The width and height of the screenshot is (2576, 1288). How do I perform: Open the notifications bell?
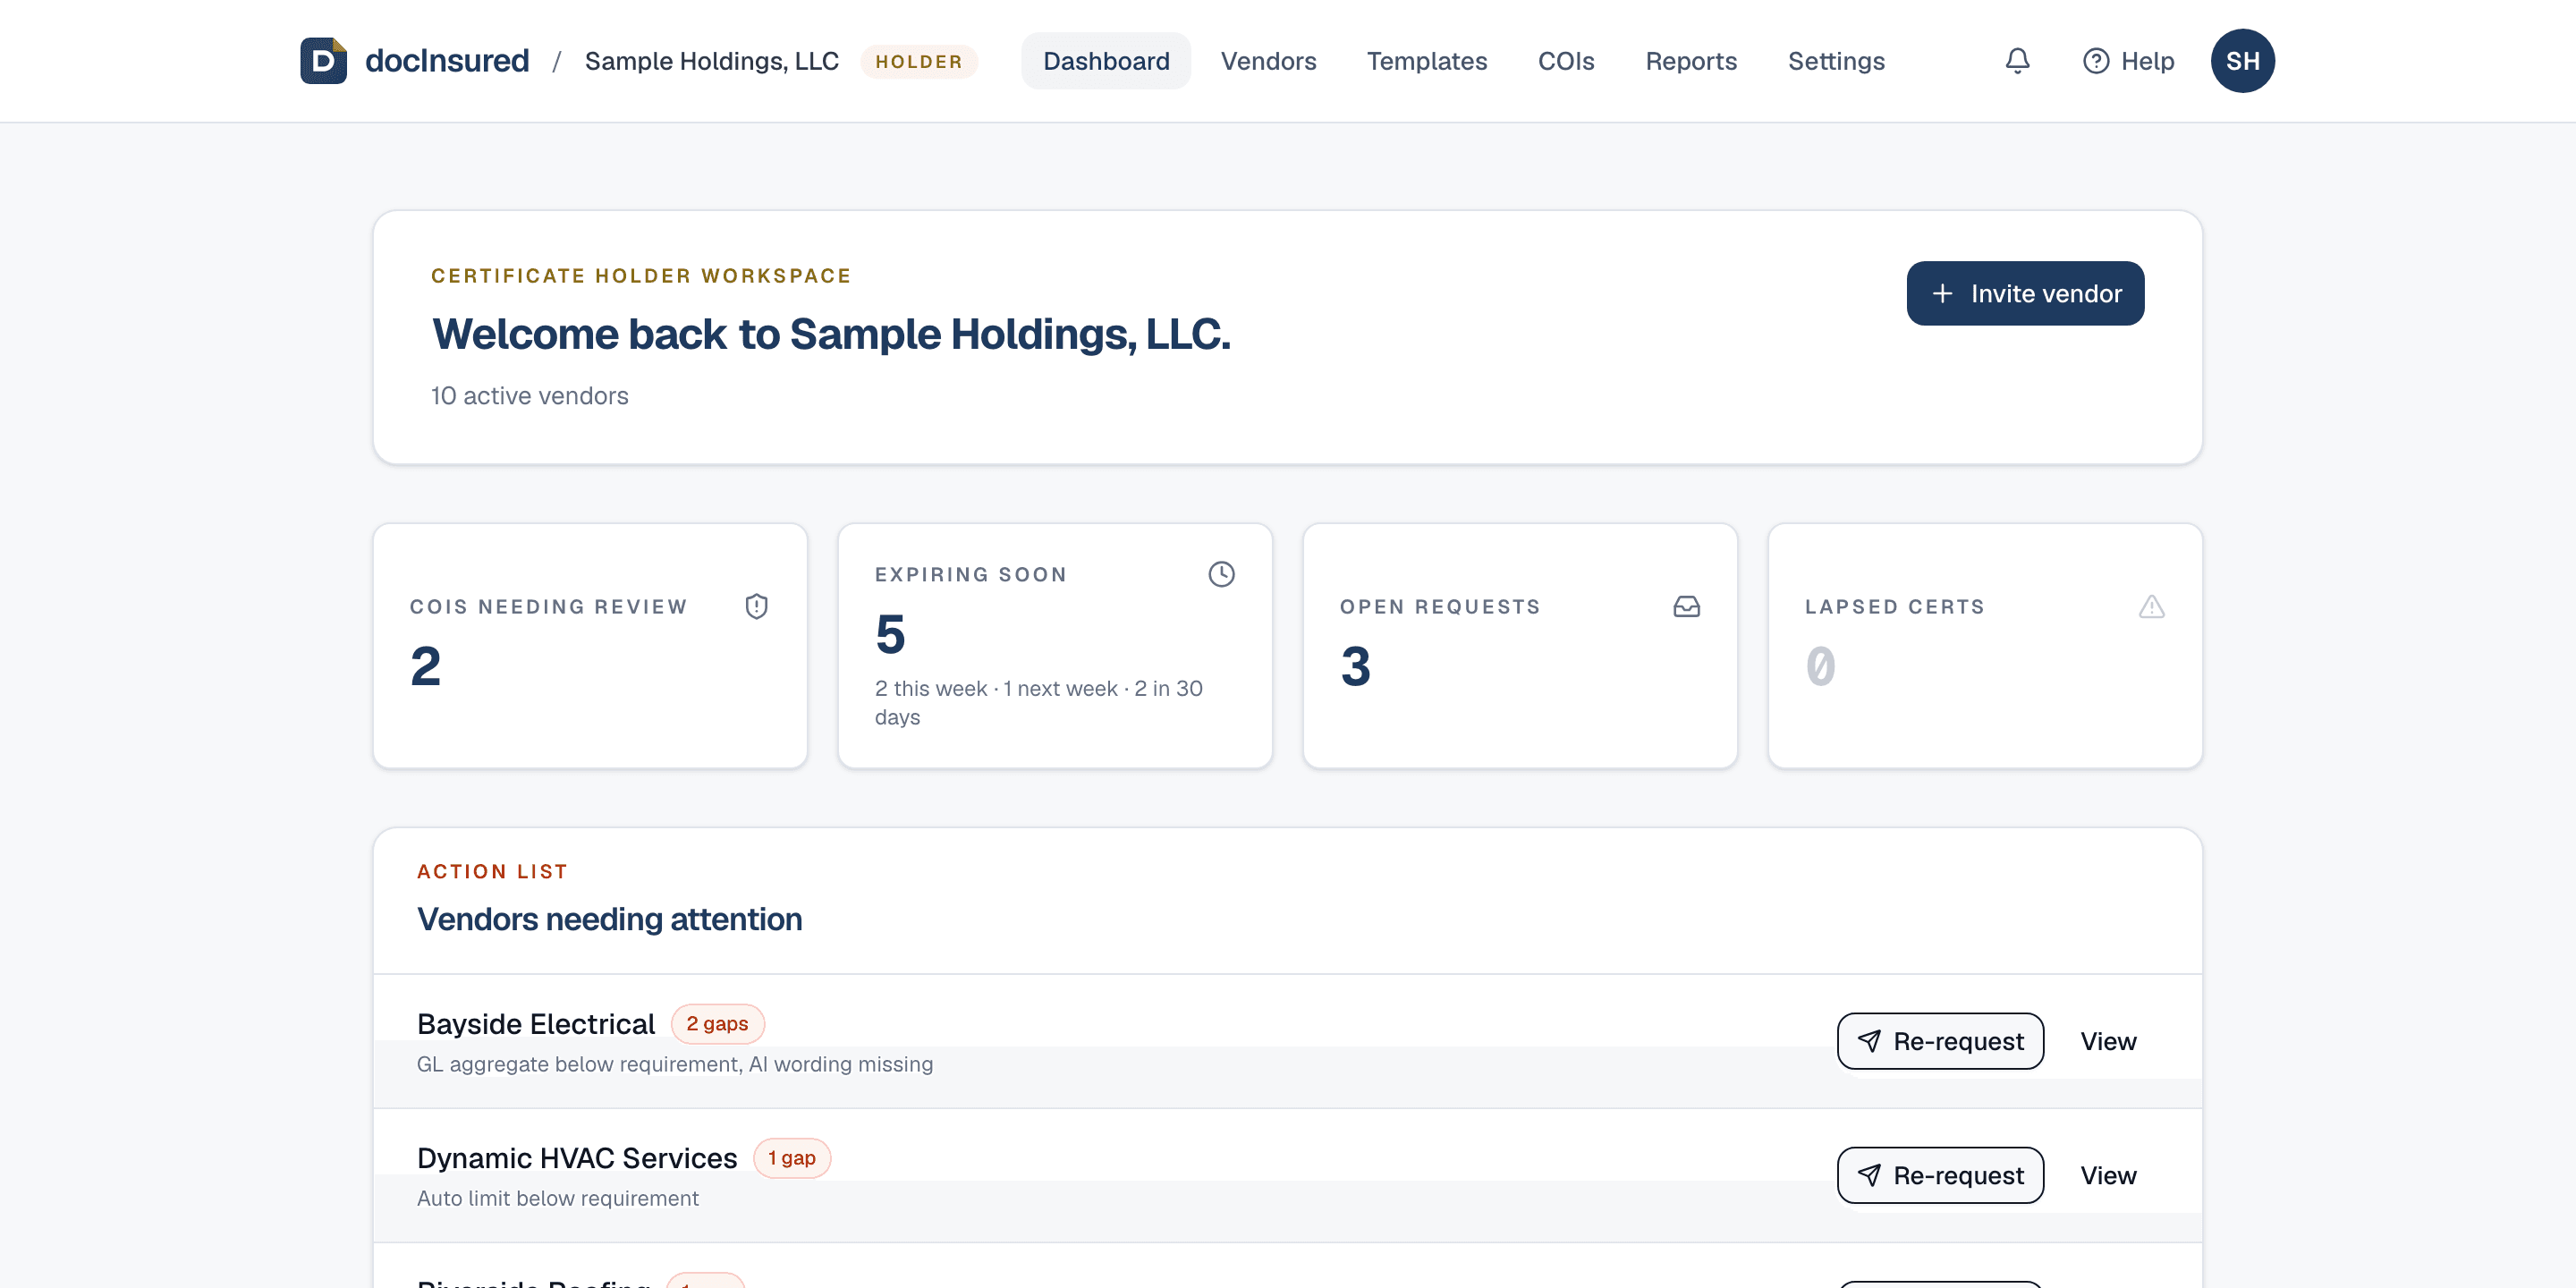[2017, 61]
